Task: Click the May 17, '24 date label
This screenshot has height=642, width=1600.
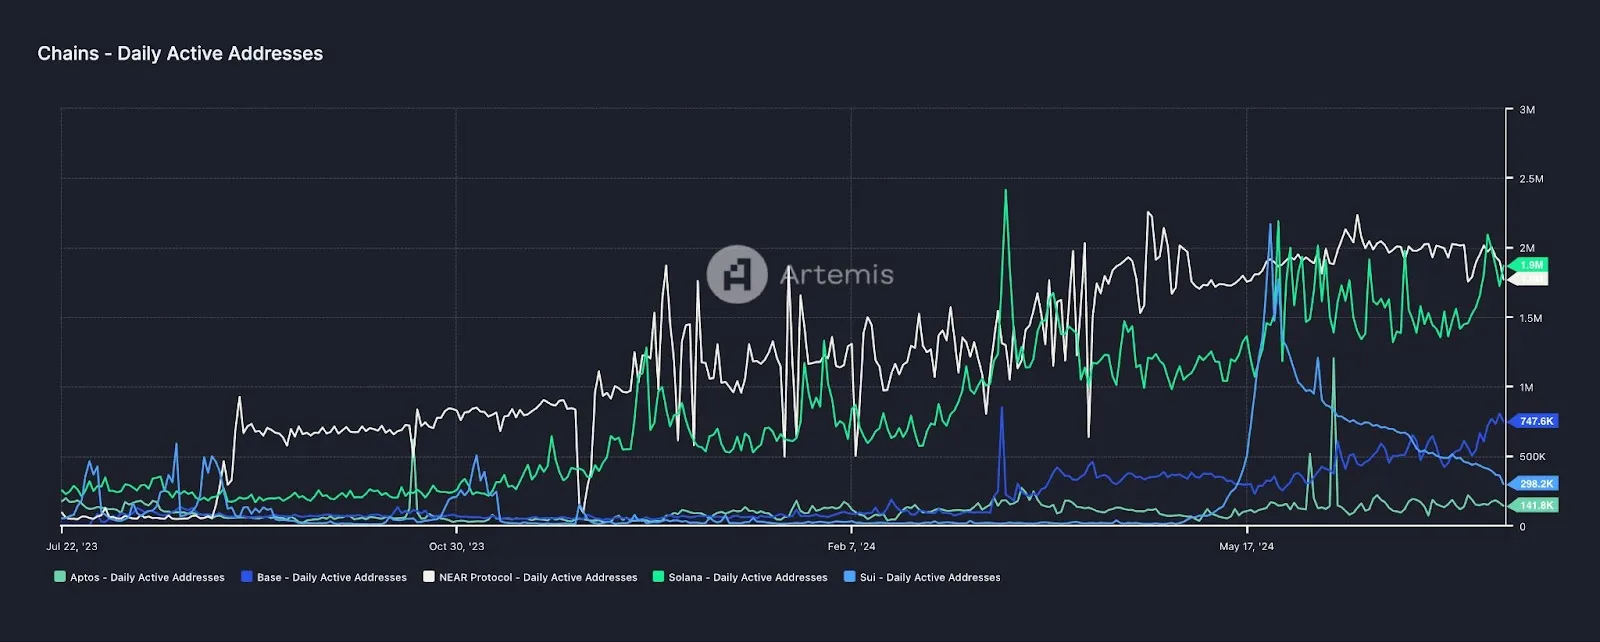Action: pyautogui.click(x=1246, y=546)
